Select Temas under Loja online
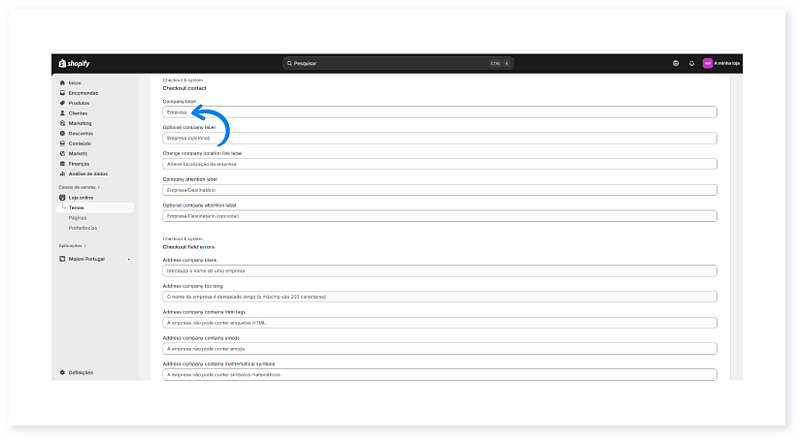The height and width of the screenshot is (440, 800). point(76,208)
